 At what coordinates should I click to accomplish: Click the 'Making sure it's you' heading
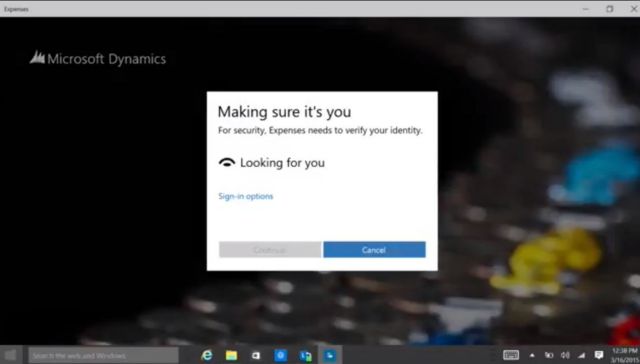click(284, 112)
